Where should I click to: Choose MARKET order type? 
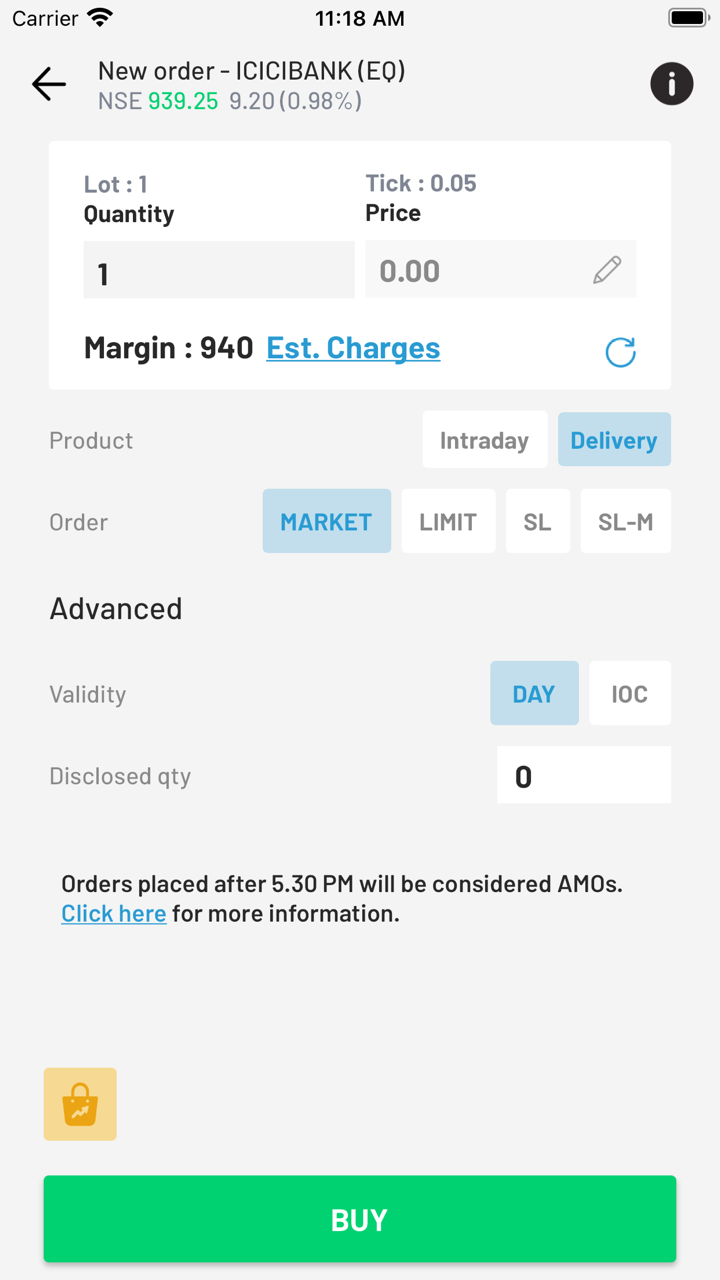[x=326, y=521]
